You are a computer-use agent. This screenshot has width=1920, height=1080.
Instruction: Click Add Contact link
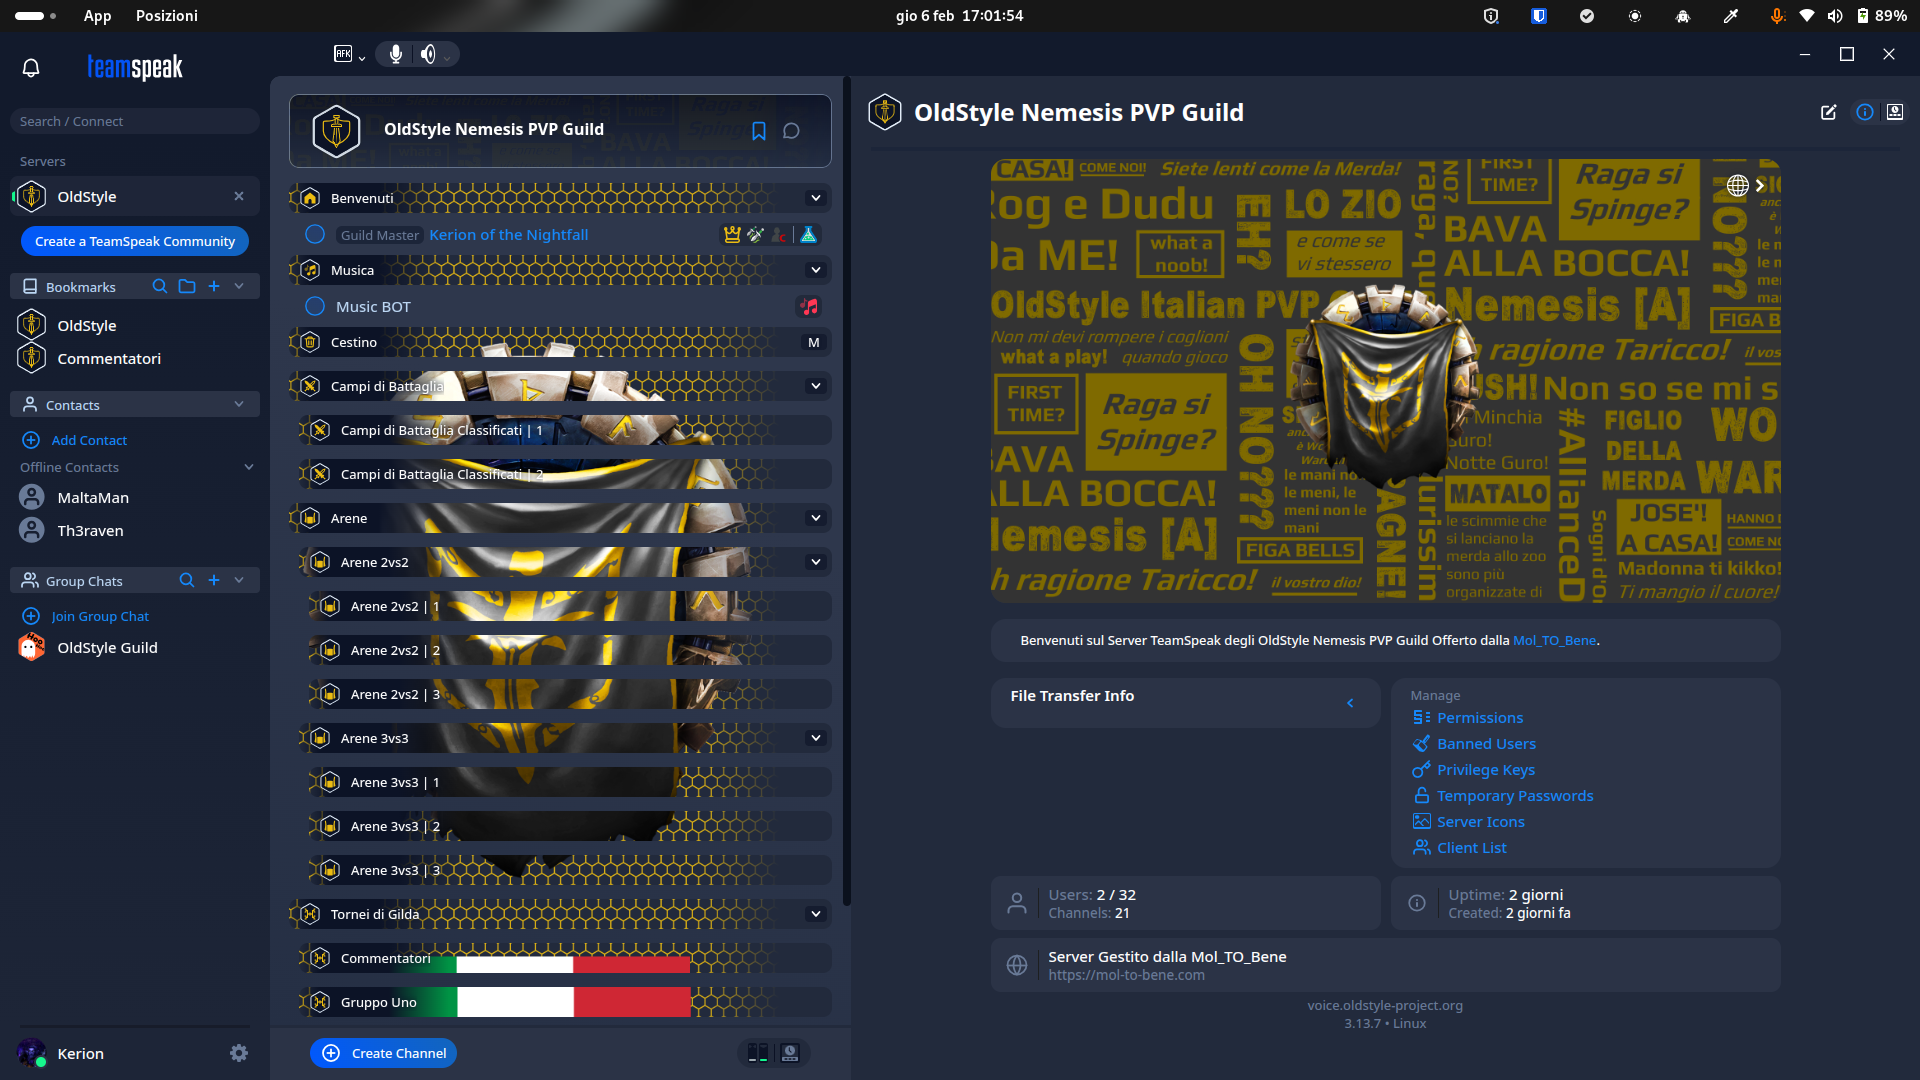tap(89, 440)
